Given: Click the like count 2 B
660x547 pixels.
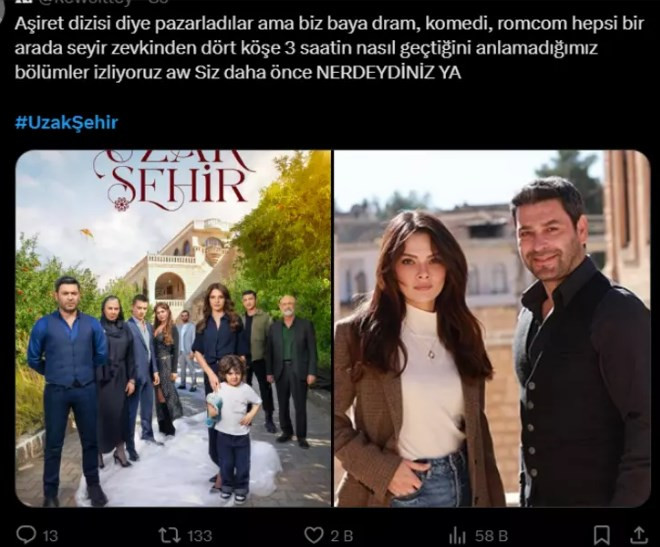Looking at the screenshot, I should coord(341,536).
